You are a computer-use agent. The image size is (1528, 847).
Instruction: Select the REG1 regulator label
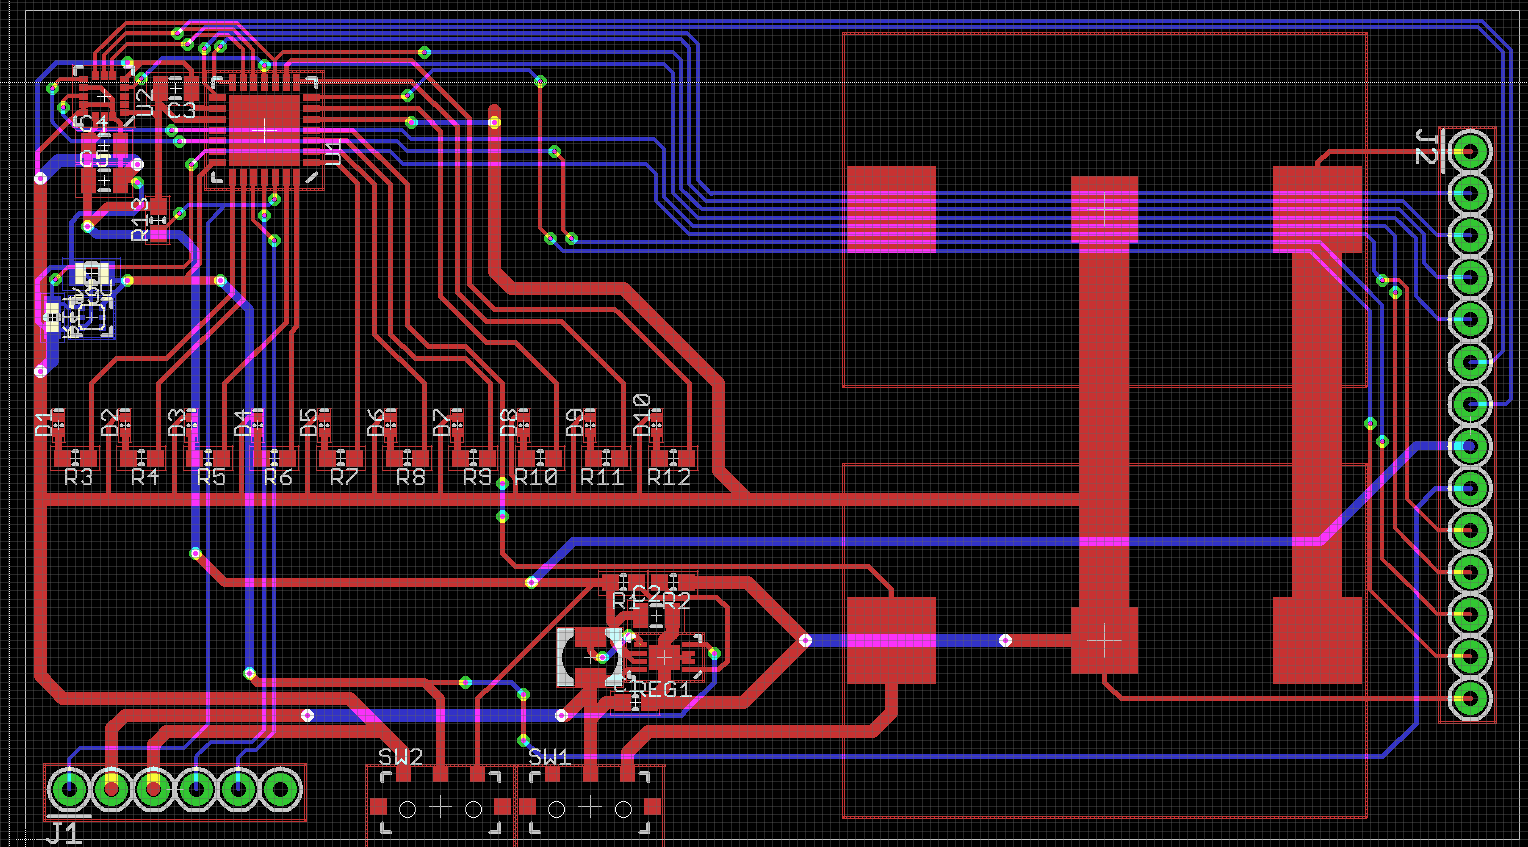[663, 689]
